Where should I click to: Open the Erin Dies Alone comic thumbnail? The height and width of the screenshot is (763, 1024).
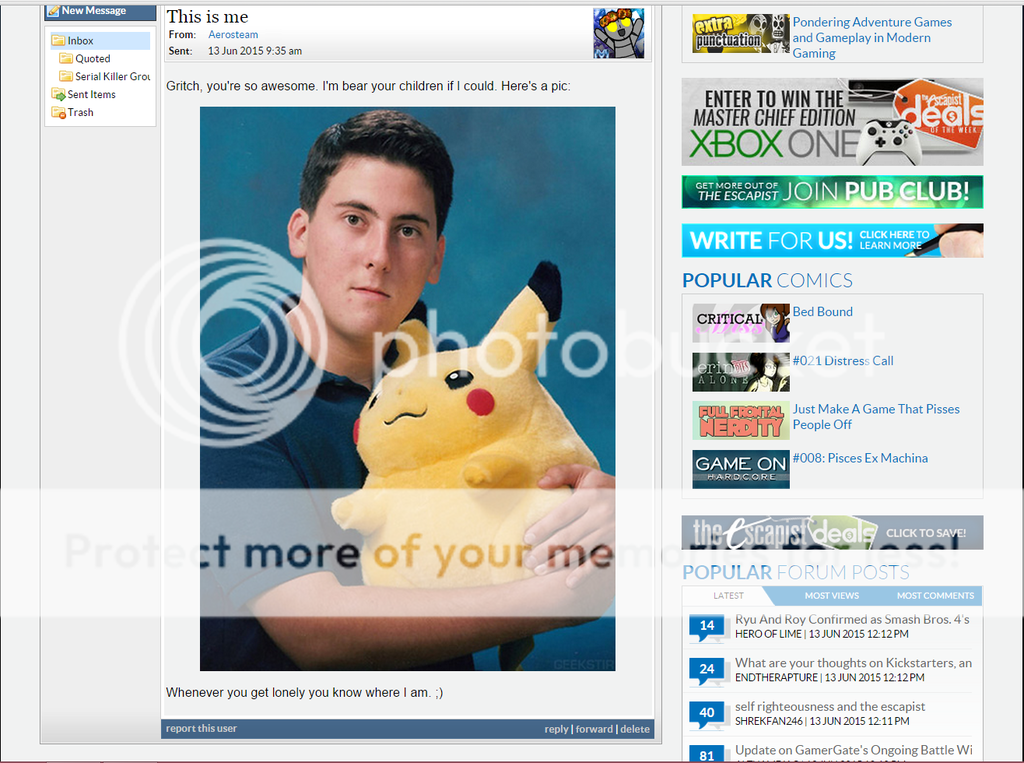pyautogui.click(x=741, y=372)
